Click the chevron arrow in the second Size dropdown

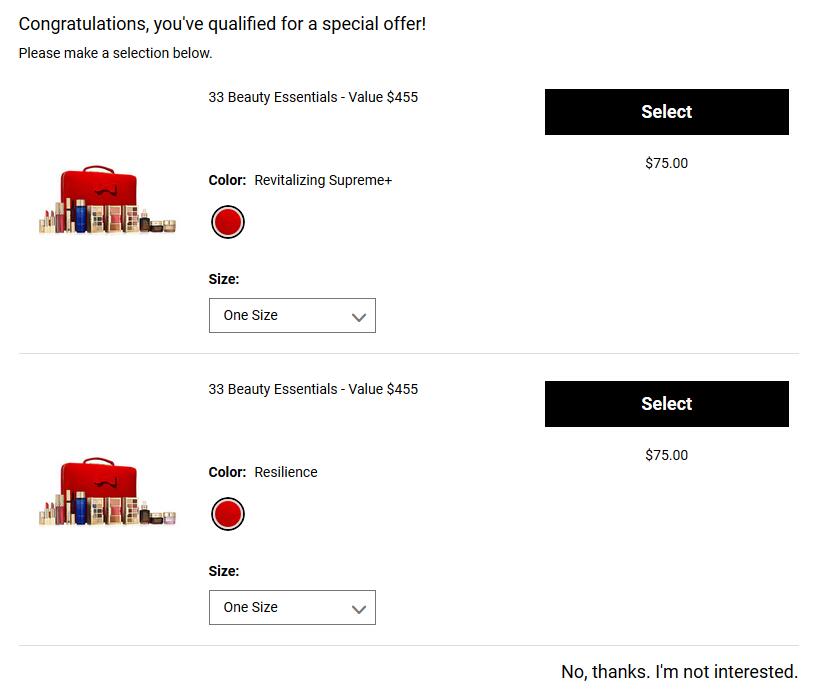tap(359, 609)
